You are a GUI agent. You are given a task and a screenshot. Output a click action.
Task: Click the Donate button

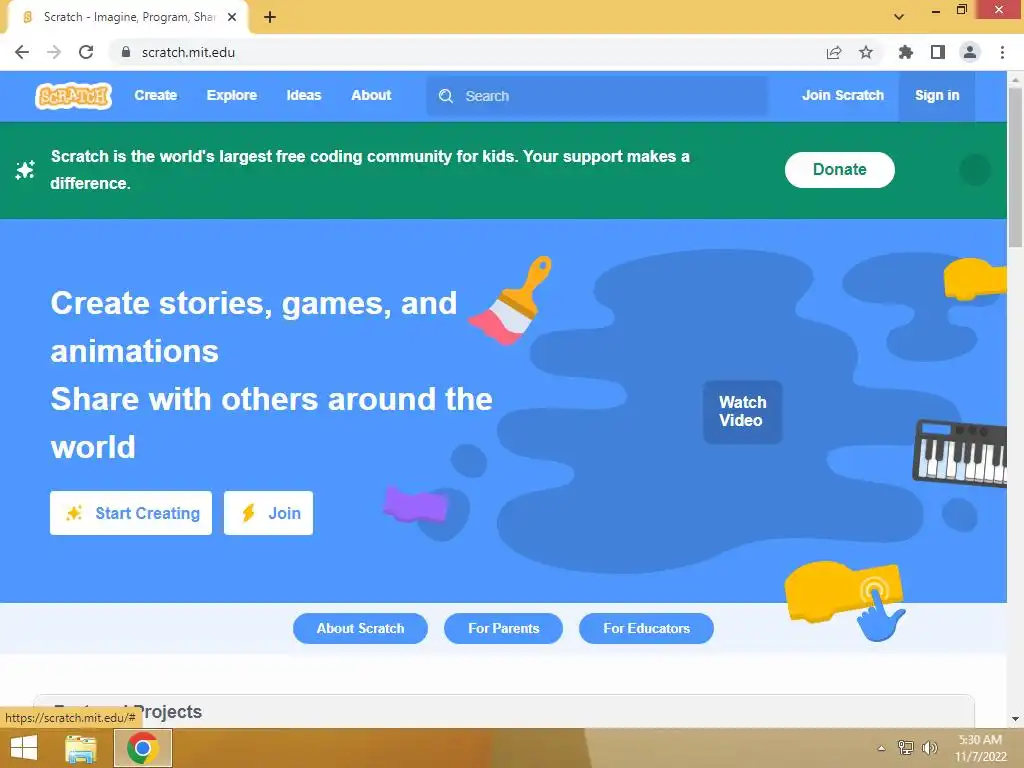[840, 170]
